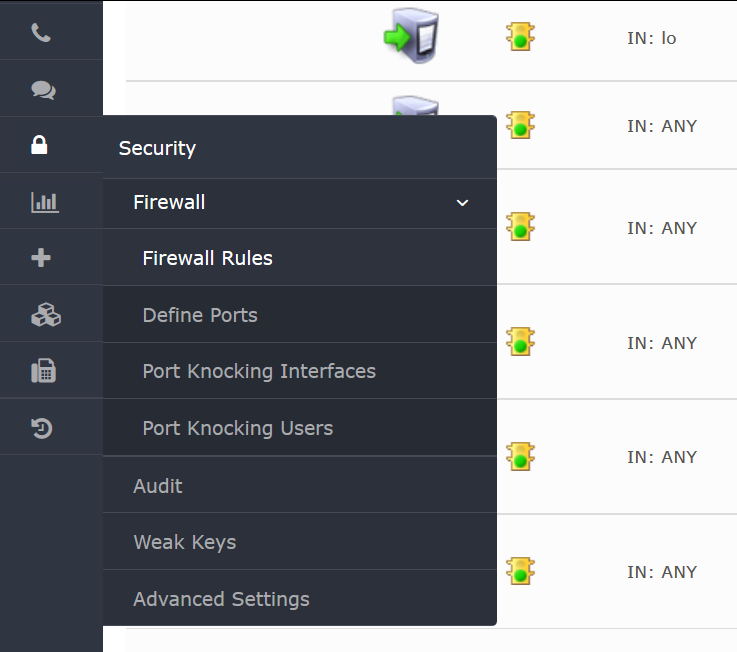Open the bar chart reports icon

(45, 202)
